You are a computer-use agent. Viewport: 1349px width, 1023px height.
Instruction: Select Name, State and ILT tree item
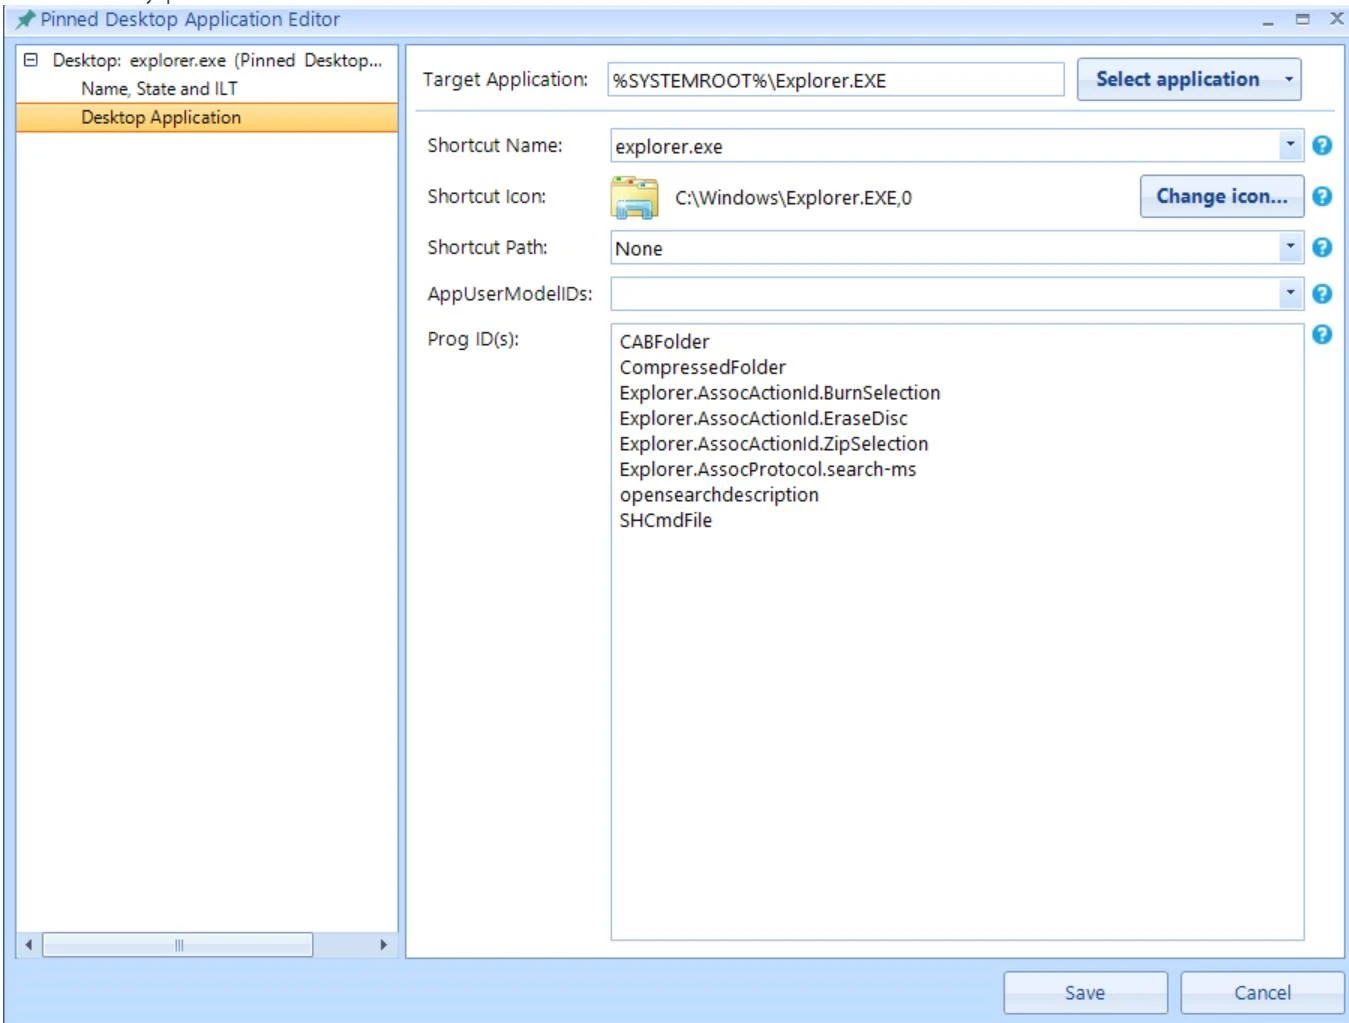(x=159, y=89)
